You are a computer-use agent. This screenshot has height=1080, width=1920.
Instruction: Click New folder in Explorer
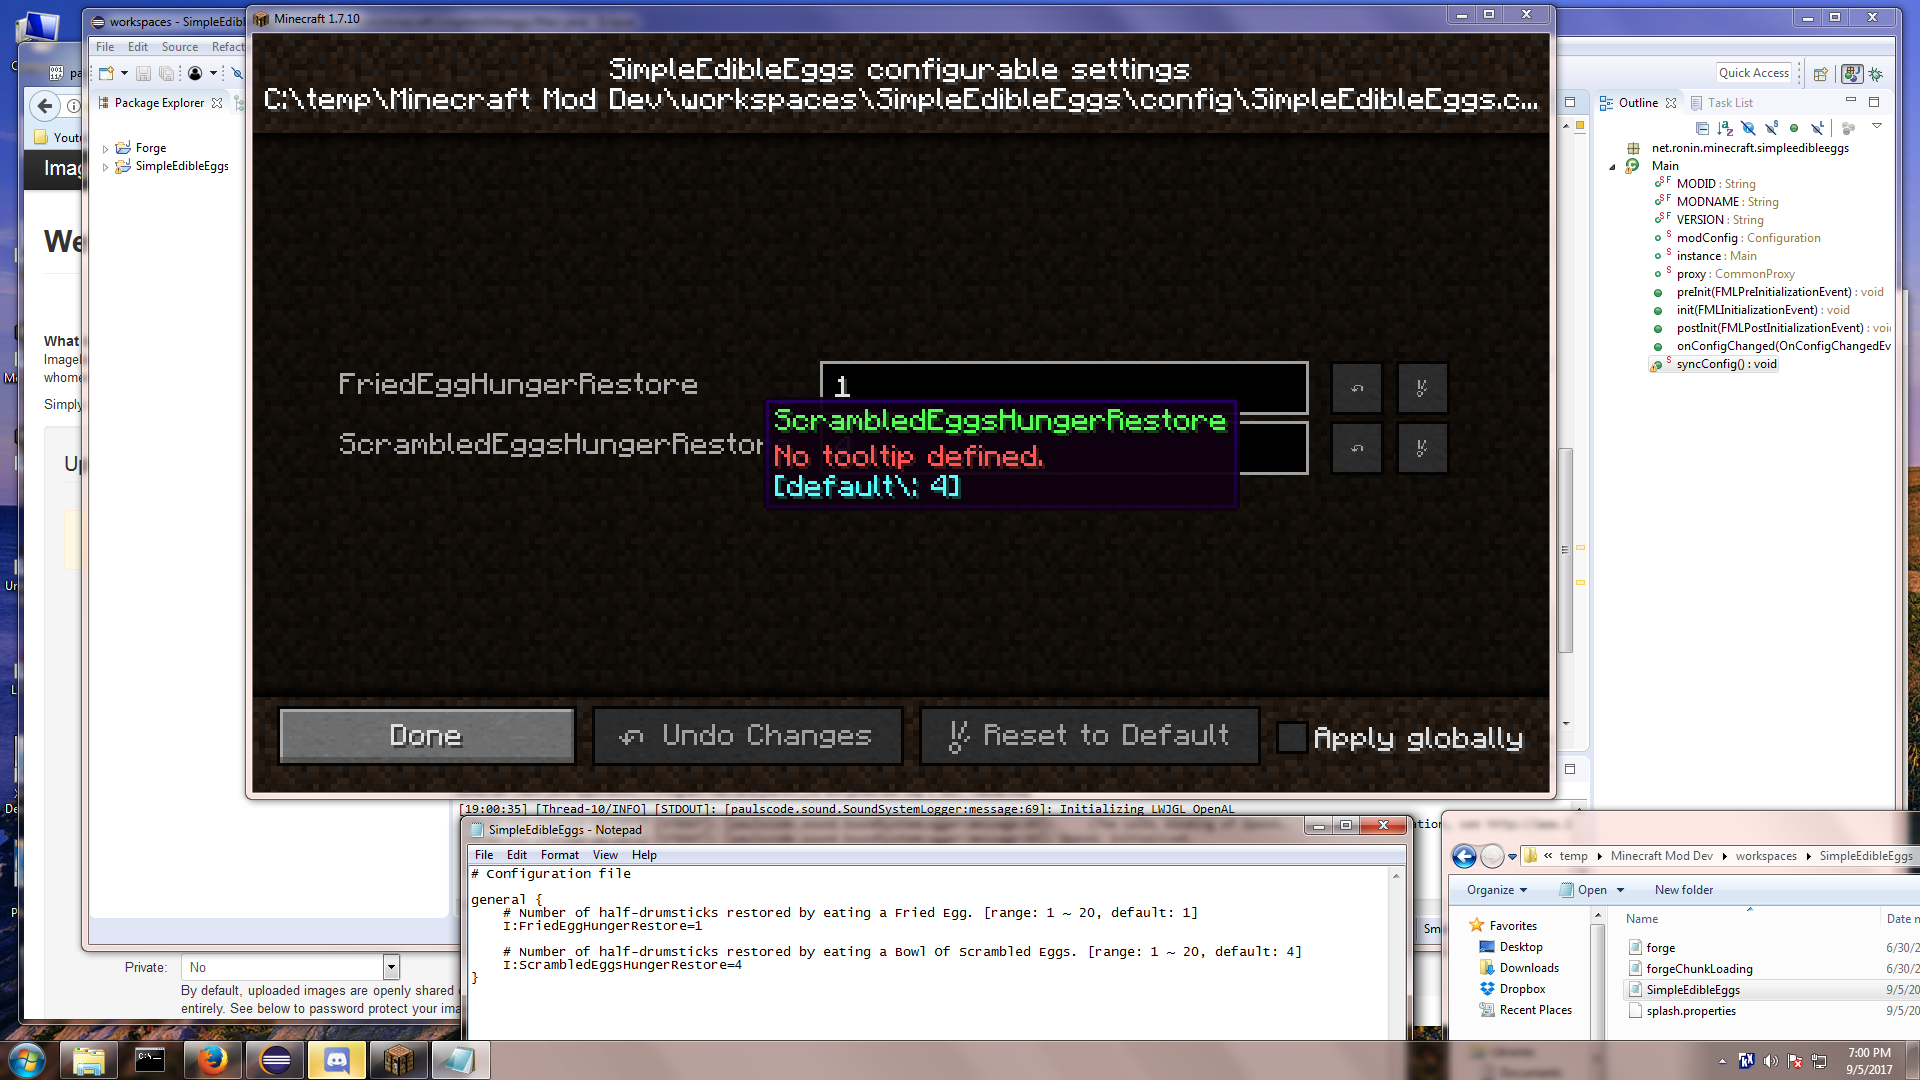pyautogui.click(x=1683, y=890)
